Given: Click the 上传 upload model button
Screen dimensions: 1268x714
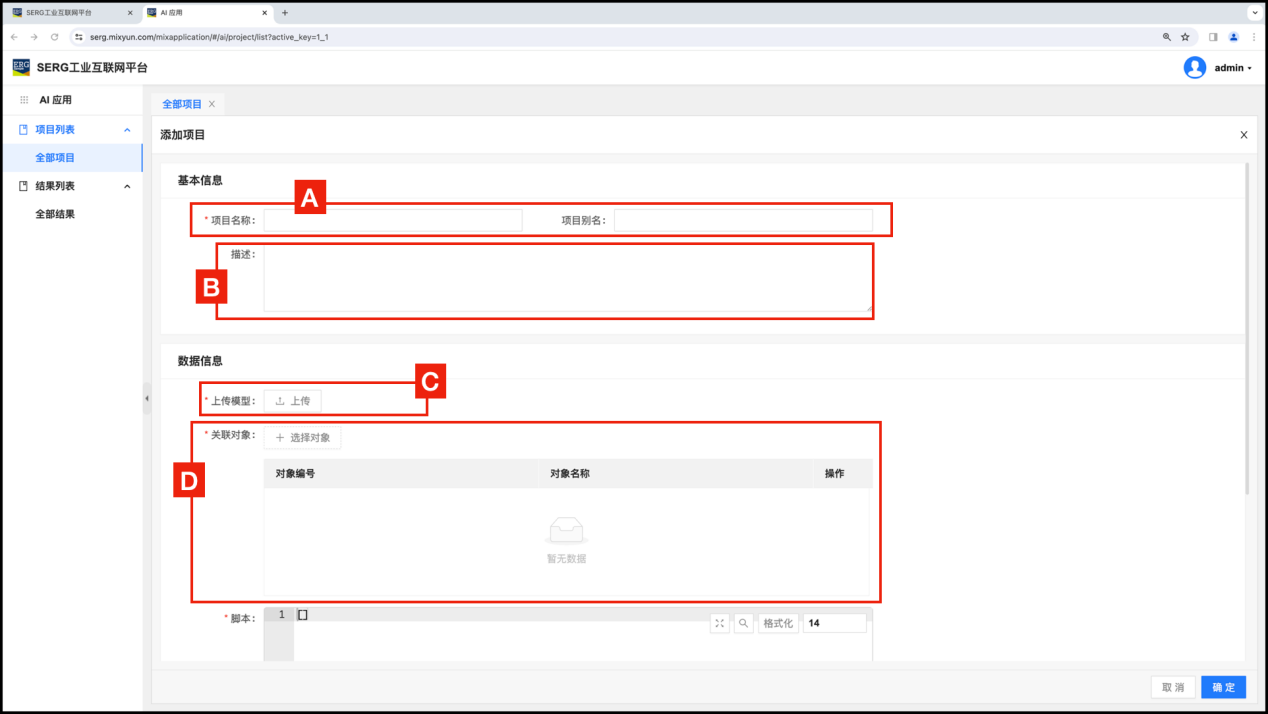Looking at the screenshot, I should click(x=293, y=401).
